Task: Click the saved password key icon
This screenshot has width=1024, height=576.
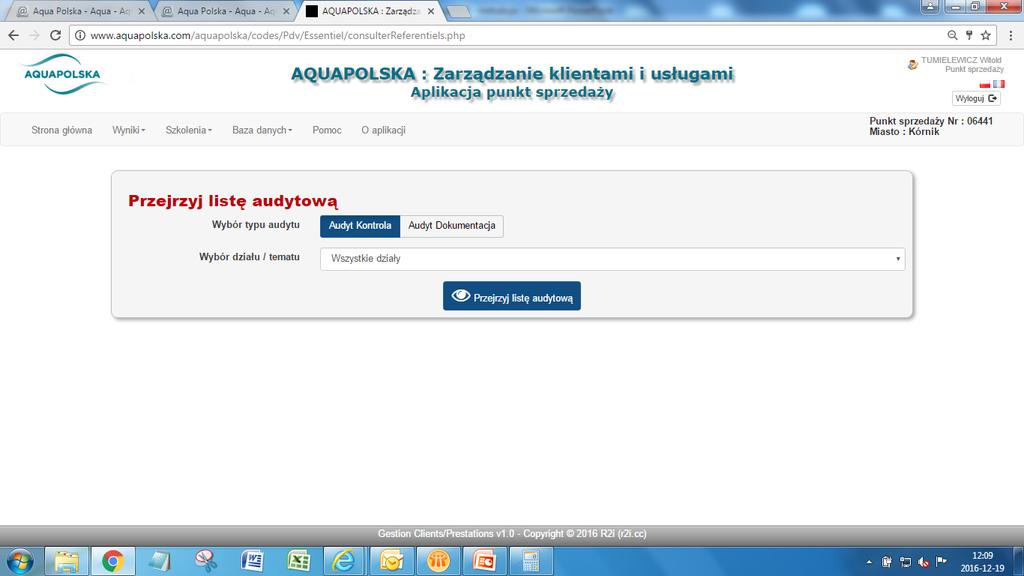Action: (969, 35)
